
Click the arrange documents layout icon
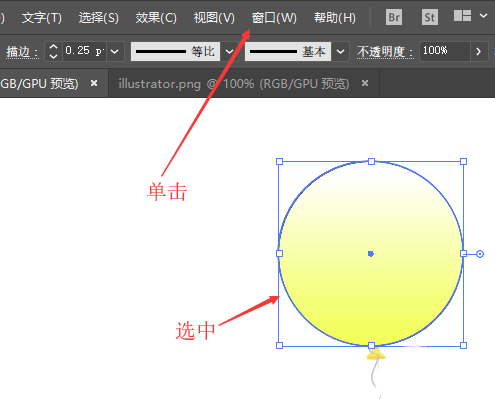pyautogui.click(x=462, y=15)
